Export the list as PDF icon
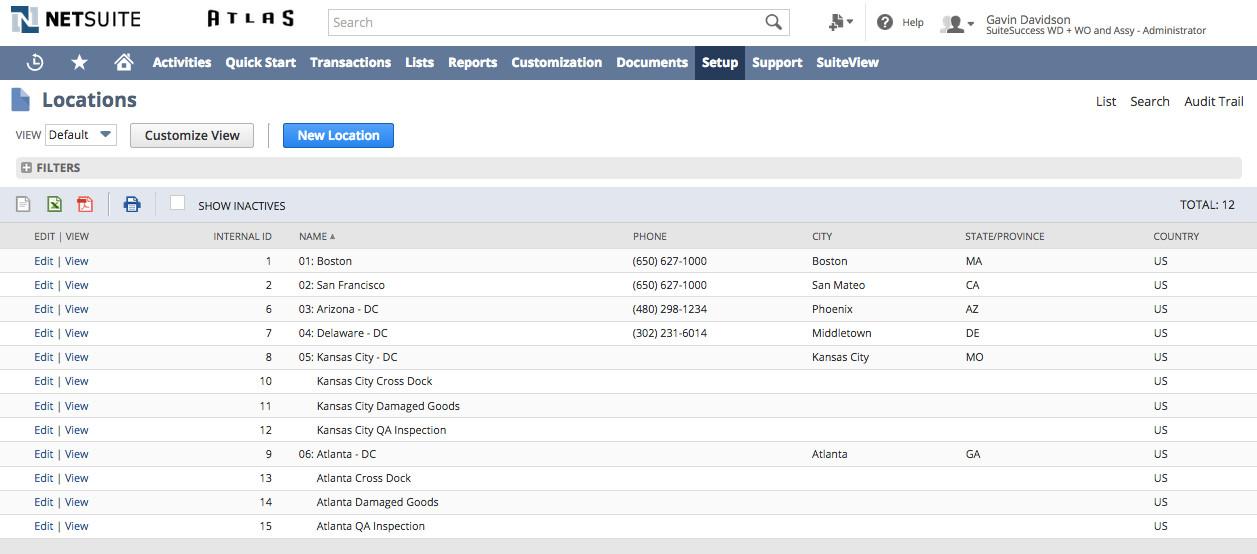The image size is (1257, 554). click(85, 205)
